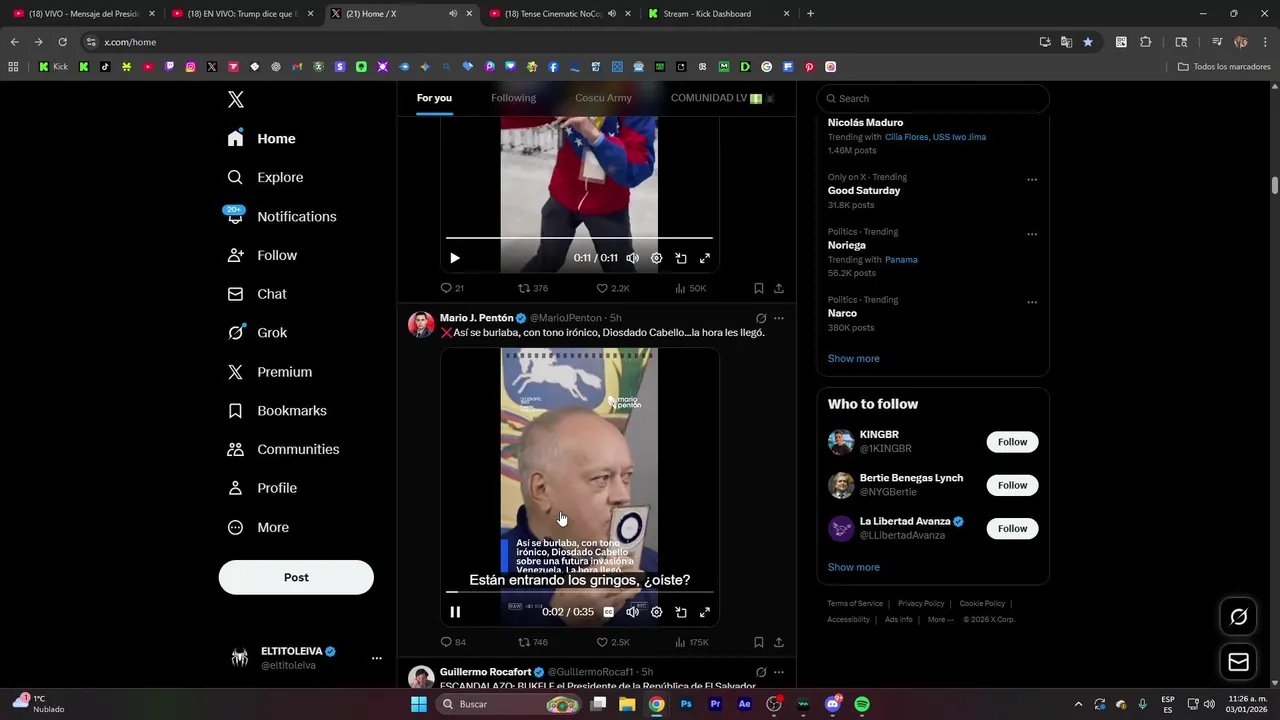Open ELTITOLEIVA account options menu
This screenshot has height=720, width=1280.
pos(376,658)
